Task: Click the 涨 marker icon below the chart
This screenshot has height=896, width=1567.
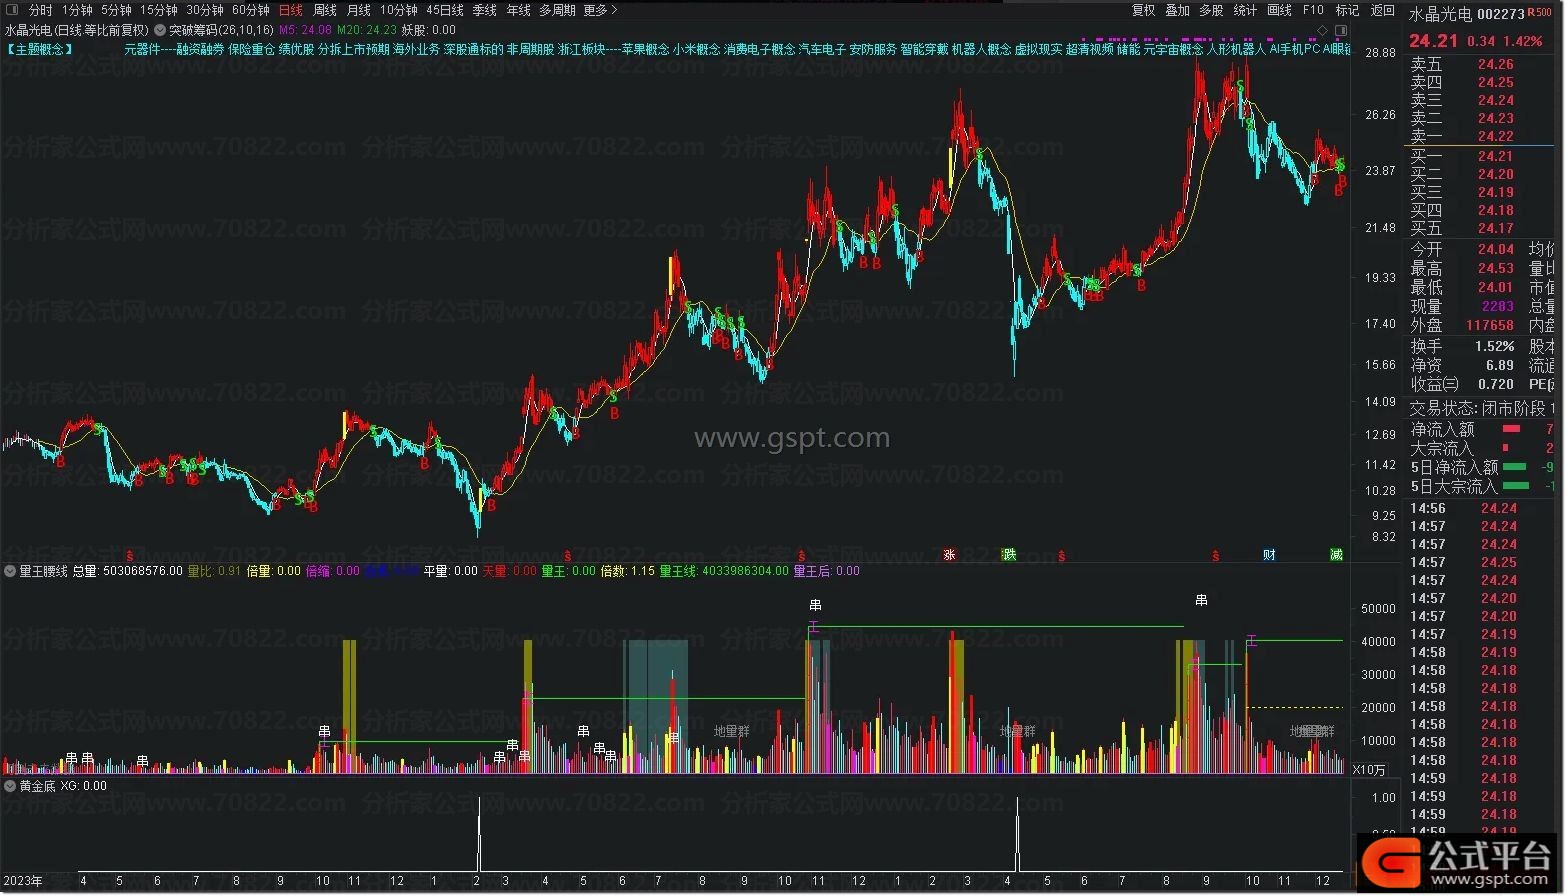Action: click(x=949, y=555)
